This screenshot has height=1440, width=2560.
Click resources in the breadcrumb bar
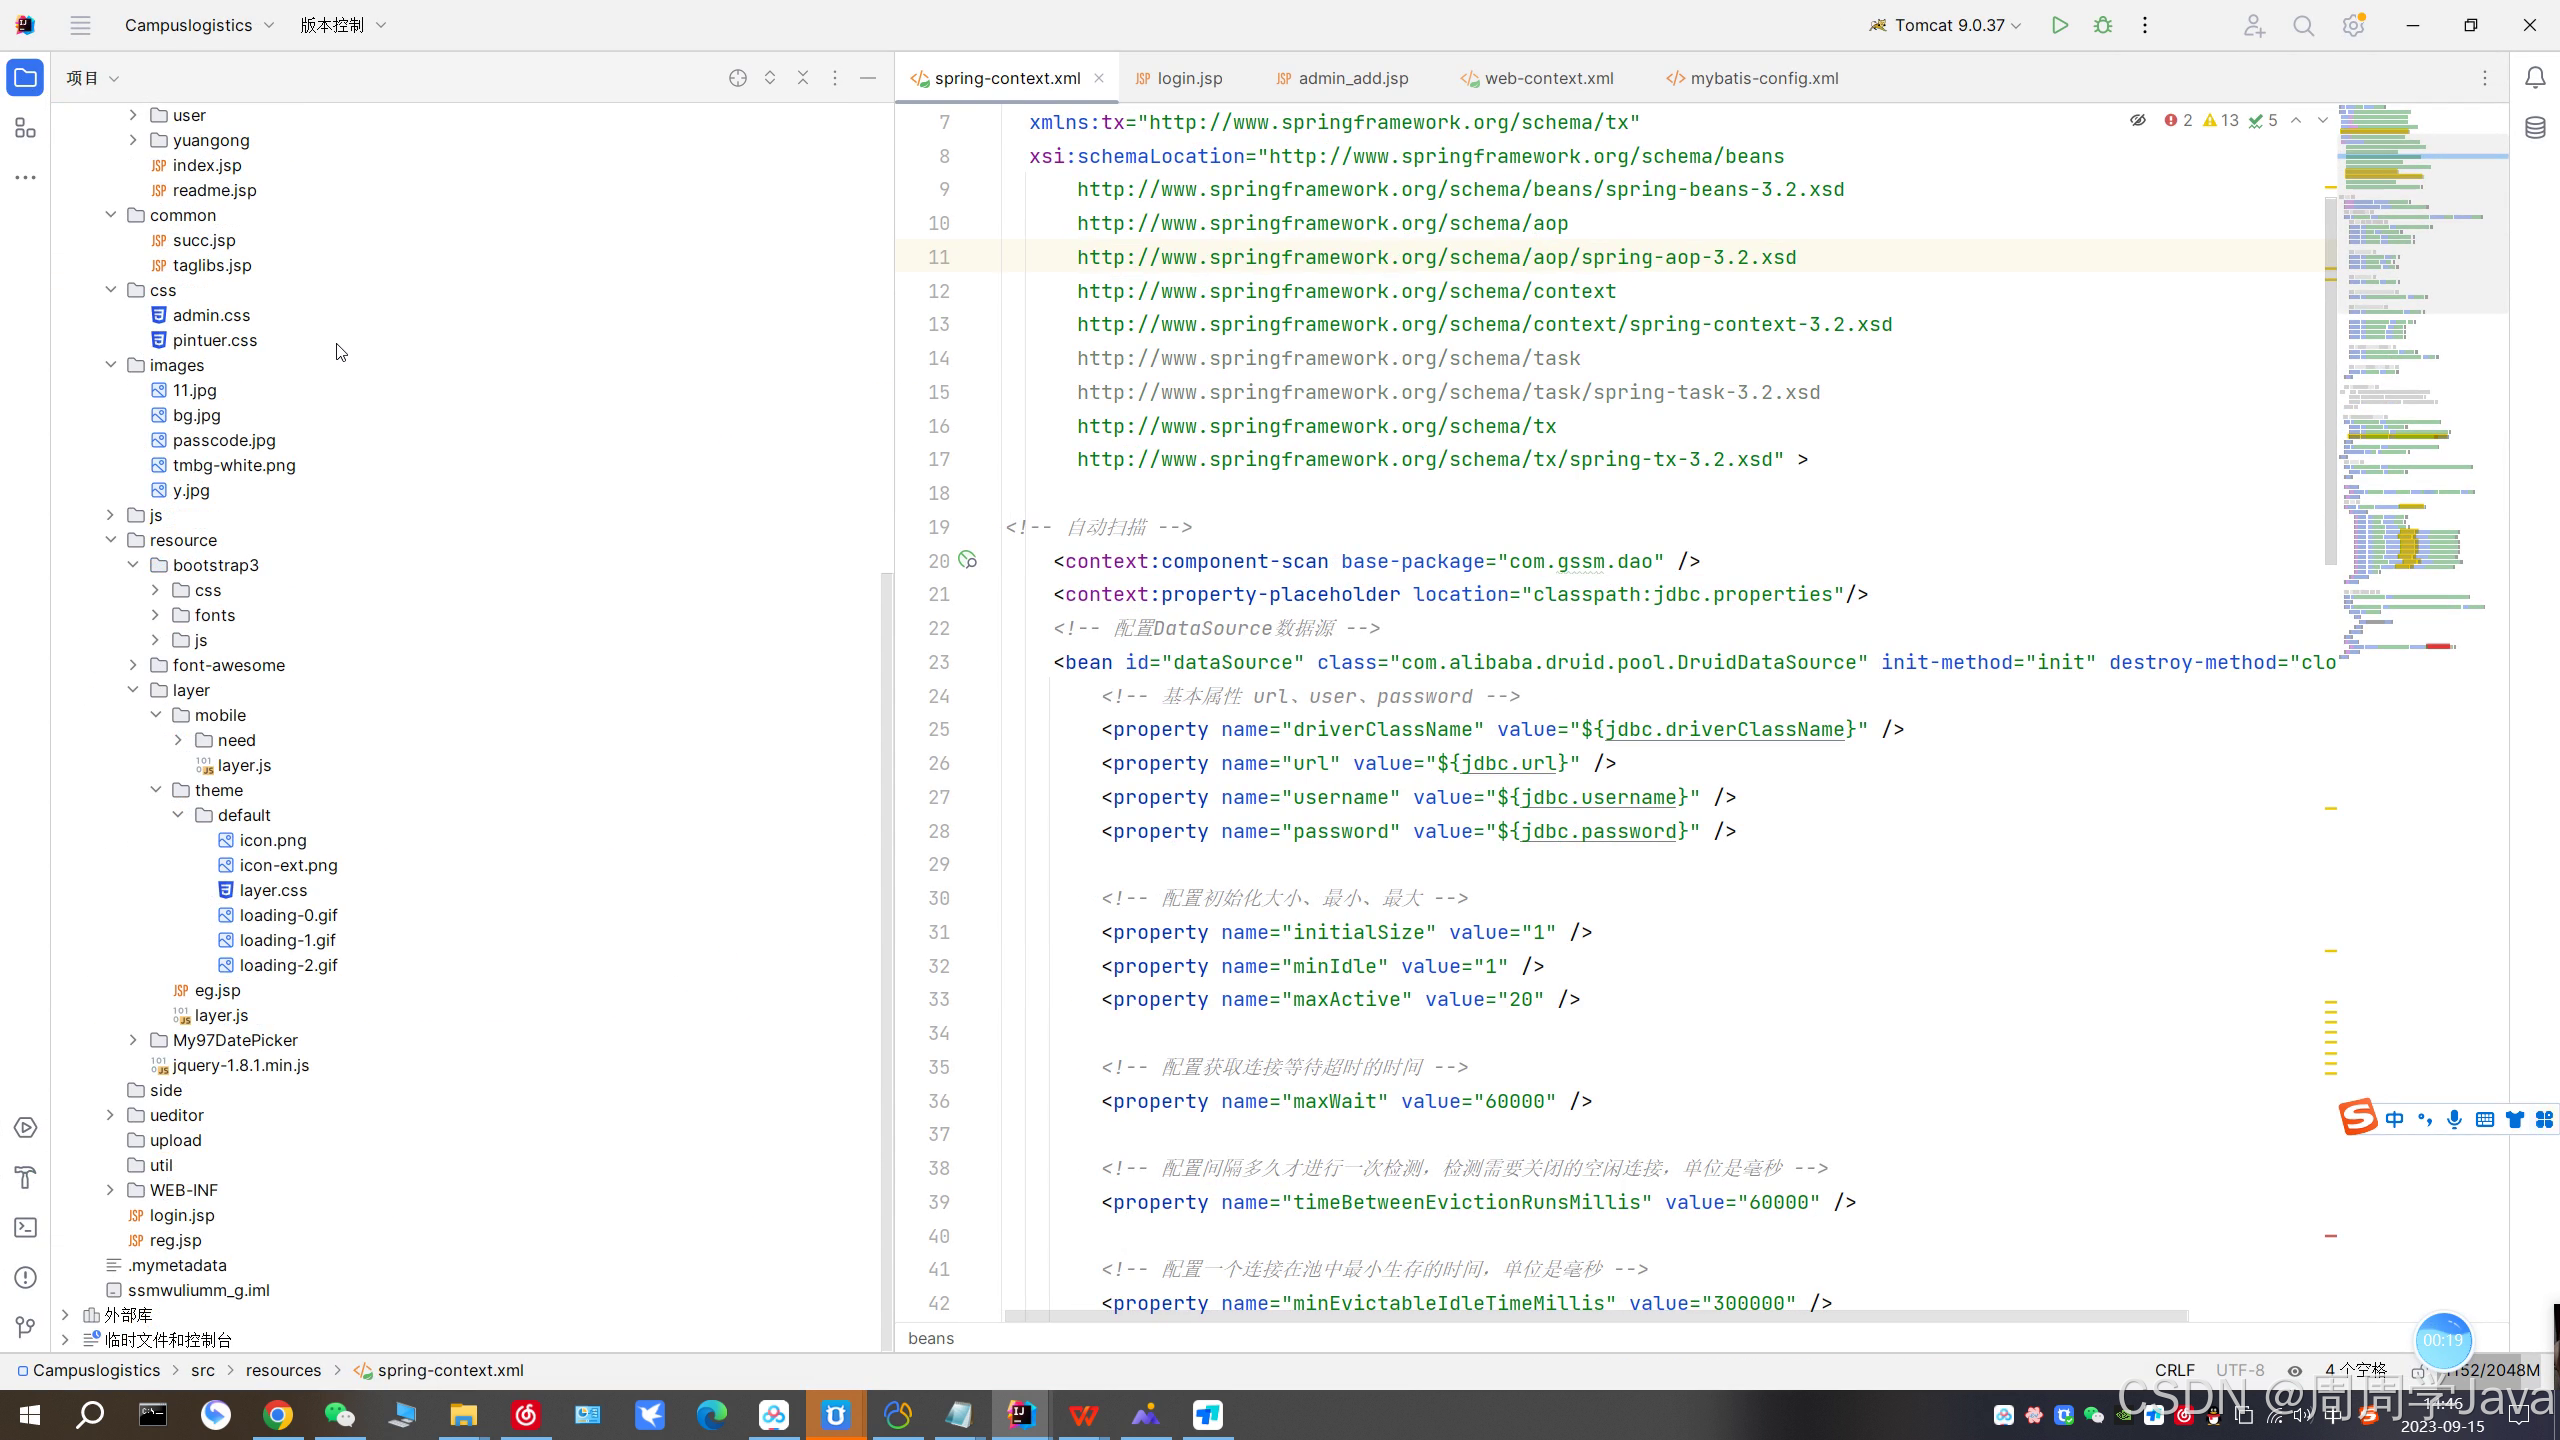[283, 1370]
